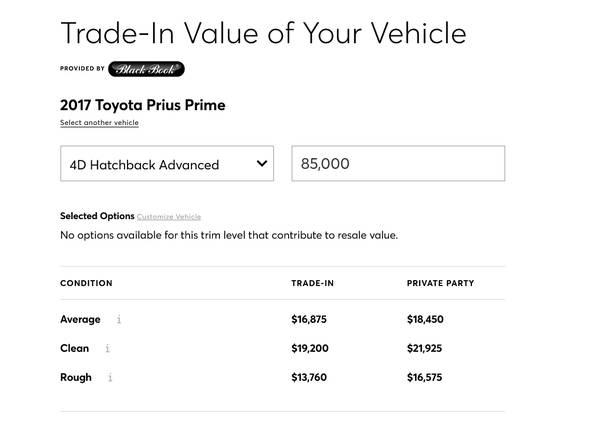Click the Selected Options label
Viewport: 600px width, 443px height.
pos(97,216)
